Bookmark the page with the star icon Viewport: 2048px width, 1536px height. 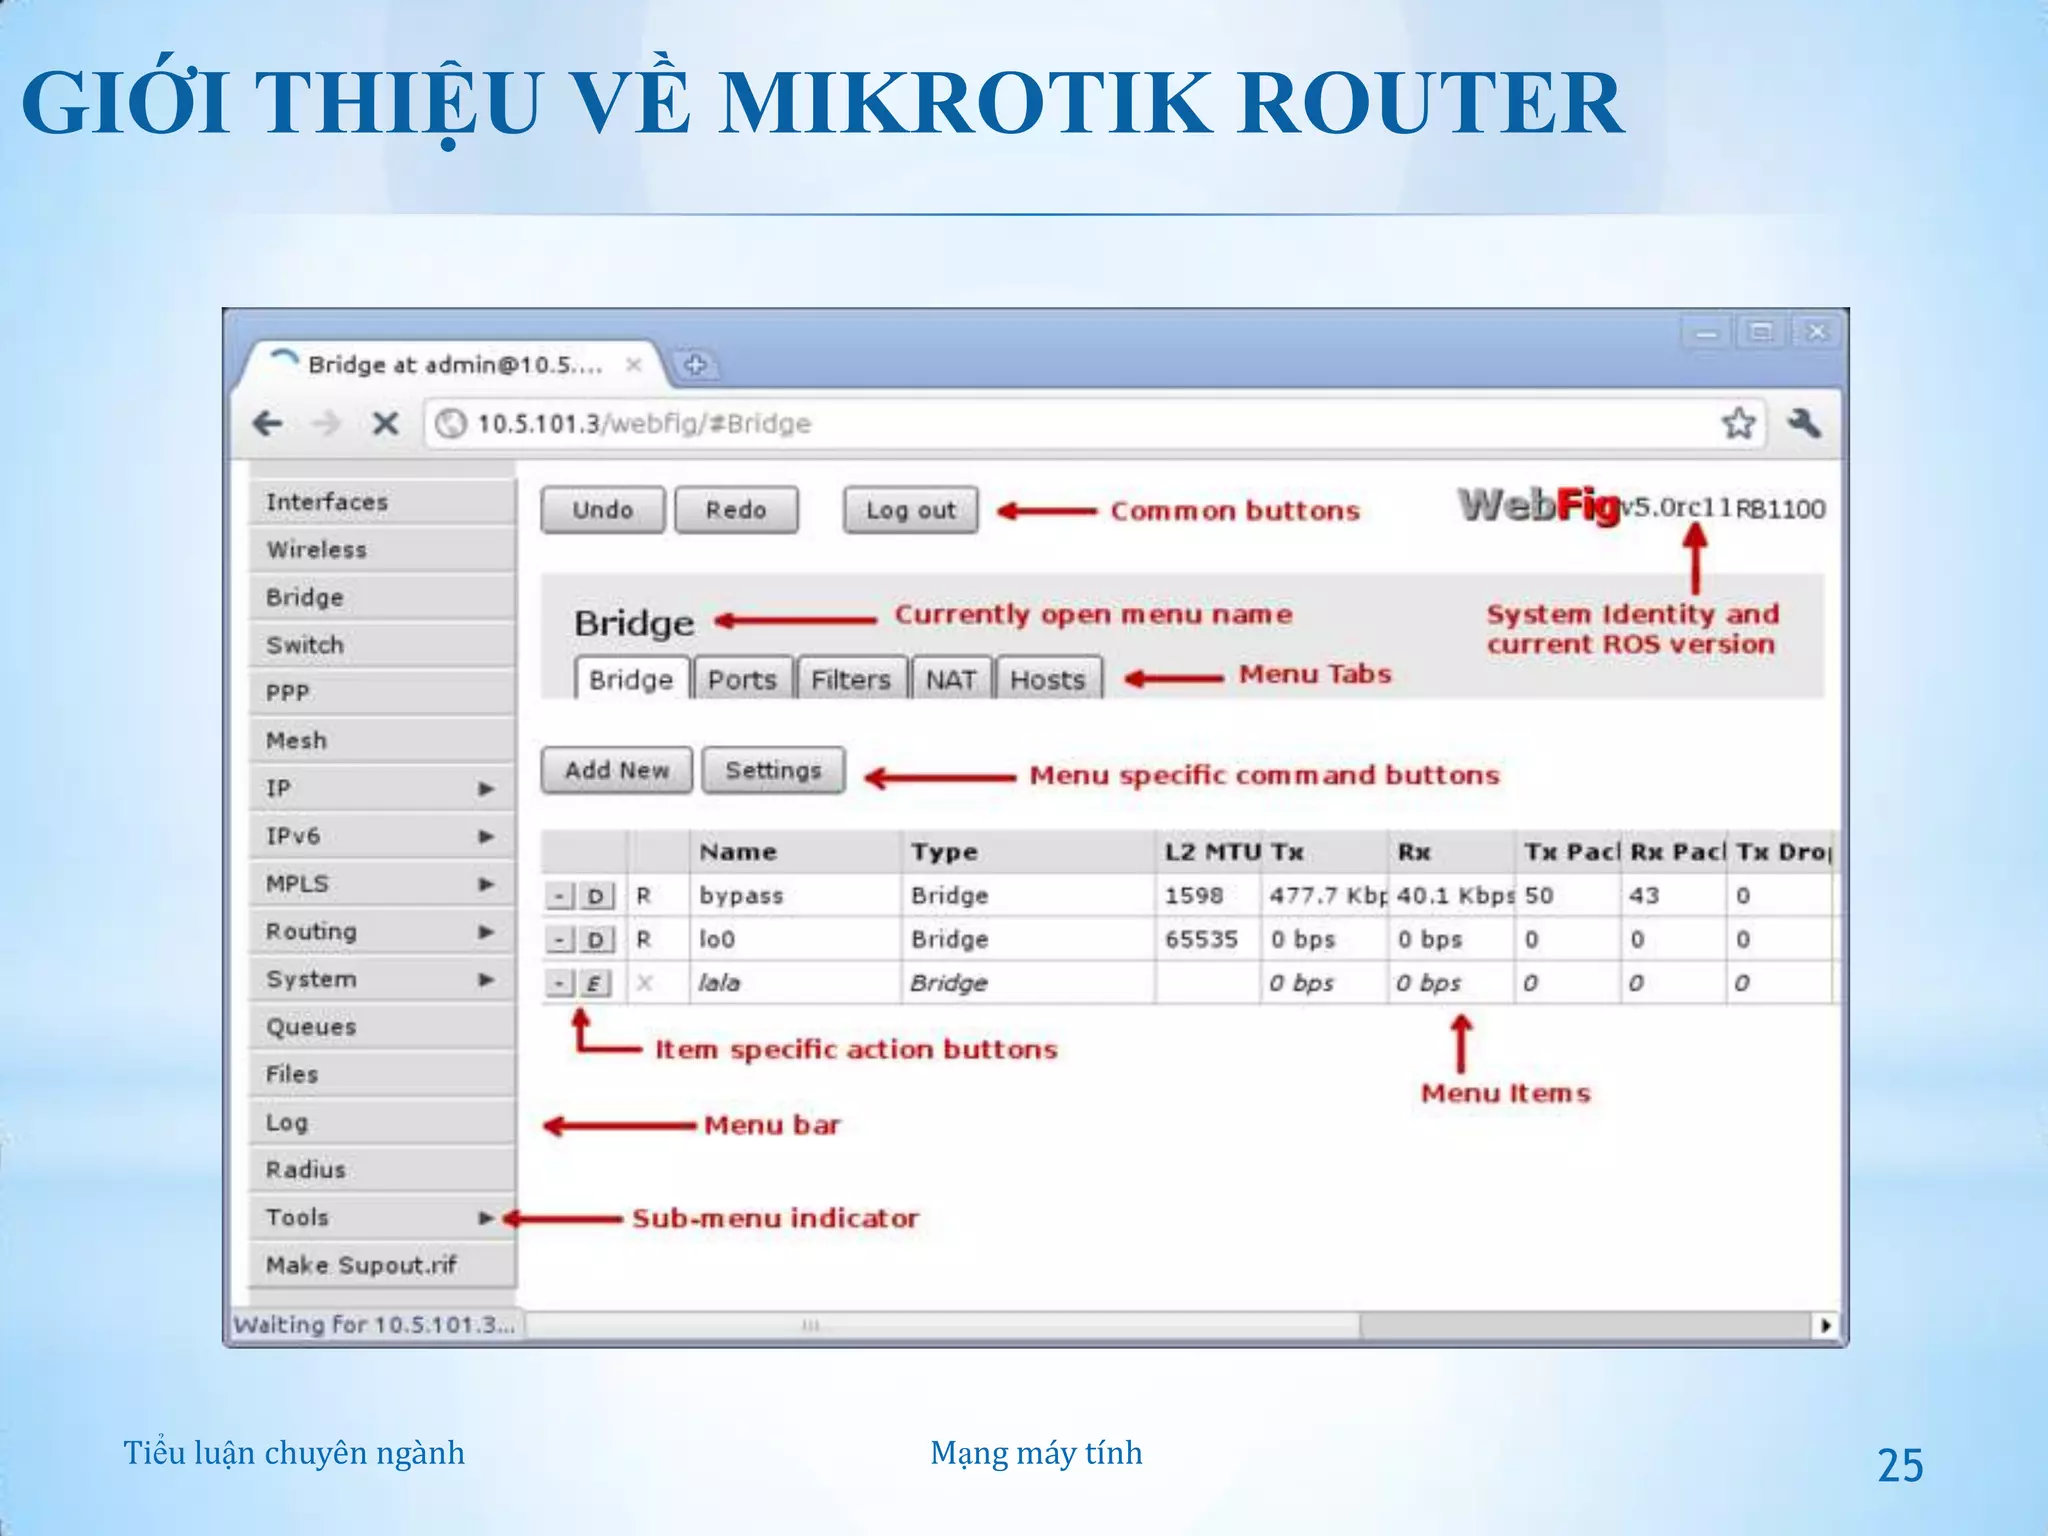[x=1739, y=423]
